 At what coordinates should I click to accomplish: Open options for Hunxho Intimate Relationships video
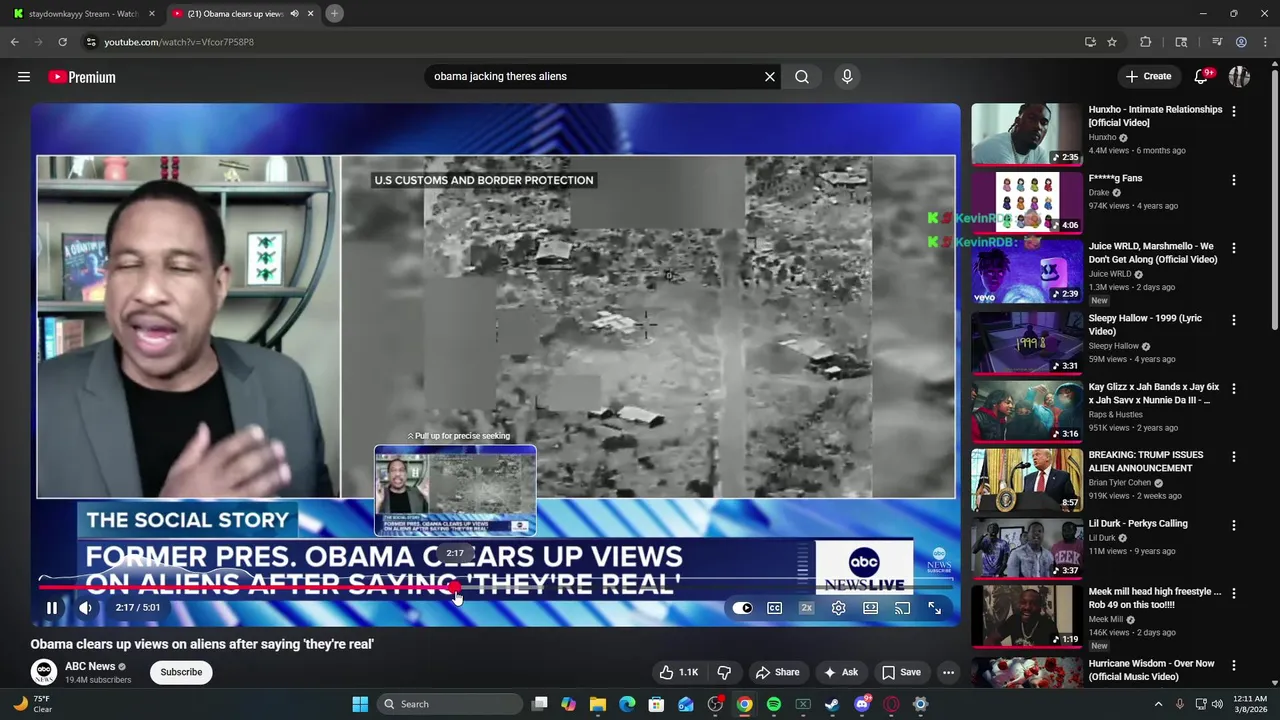pyautogui.click(x=1234, y=112)
